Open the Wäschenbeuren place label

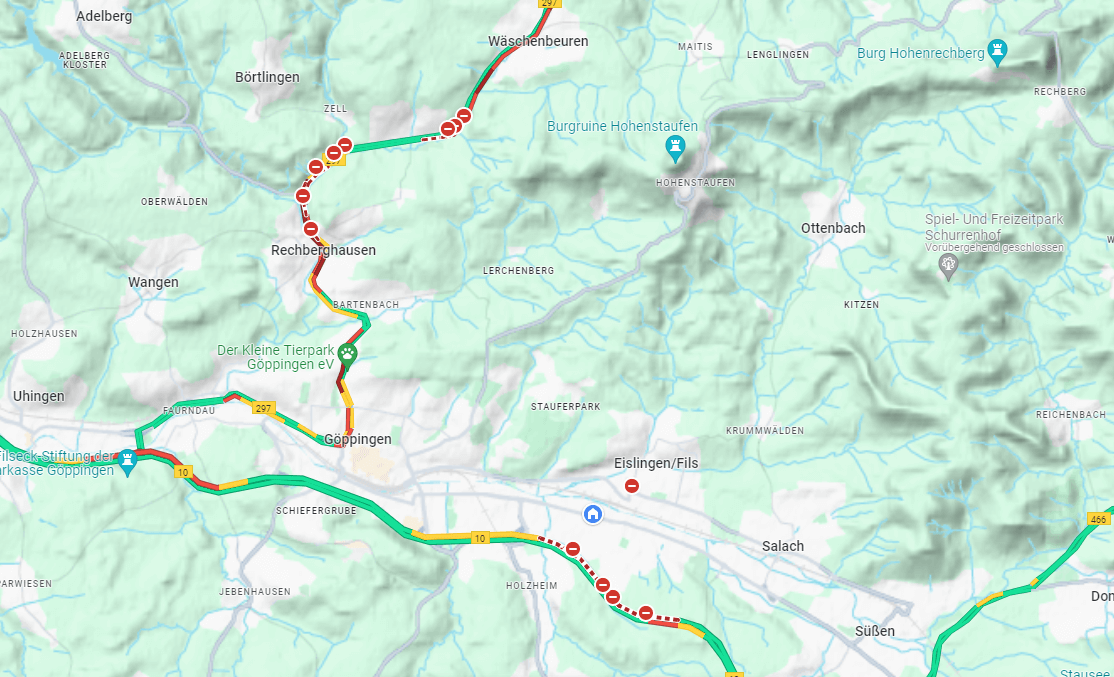(538, 41)
